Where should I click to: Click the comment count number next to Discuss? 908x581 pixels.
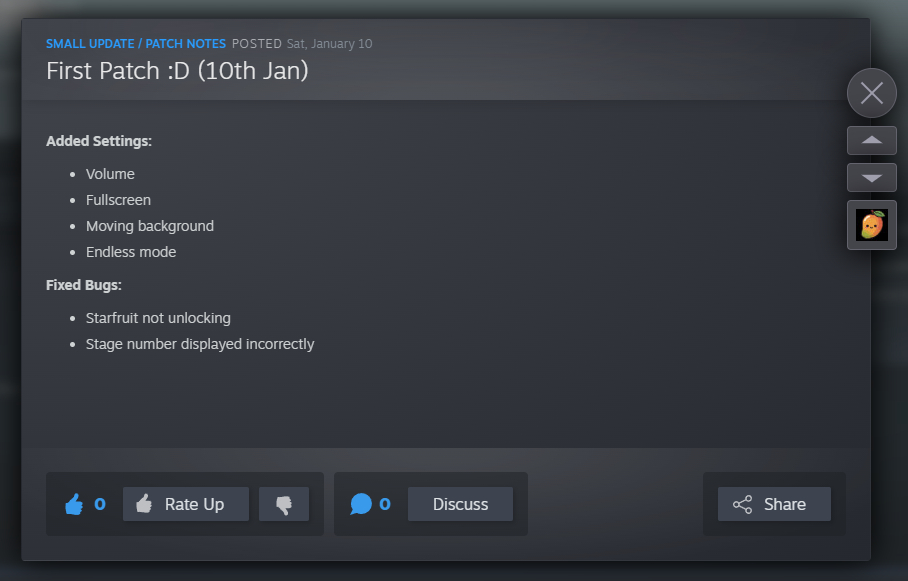[385, 504]
